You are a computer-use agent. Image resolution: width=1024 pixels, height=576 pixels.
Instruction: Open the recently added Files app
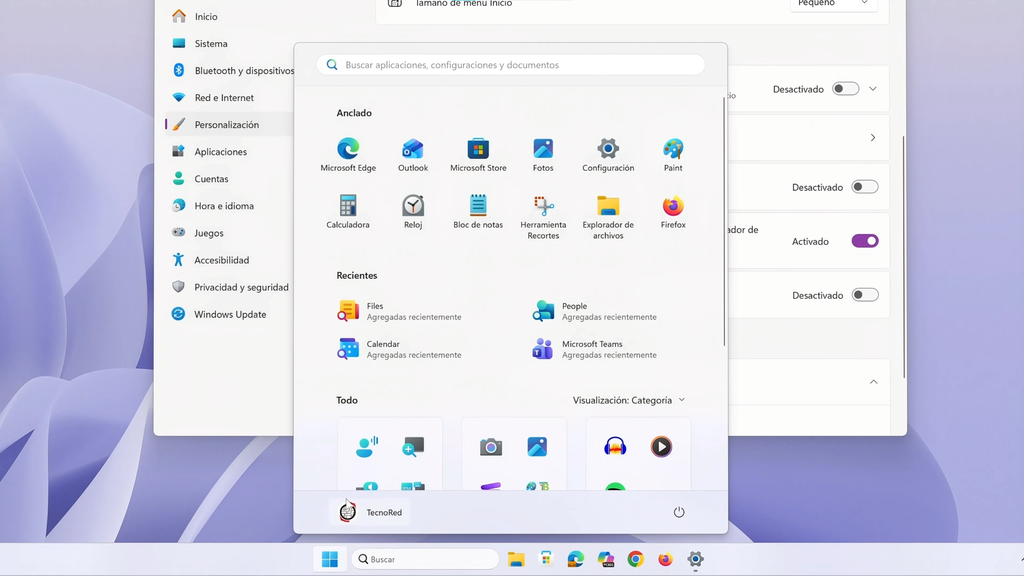pos(400,311)
